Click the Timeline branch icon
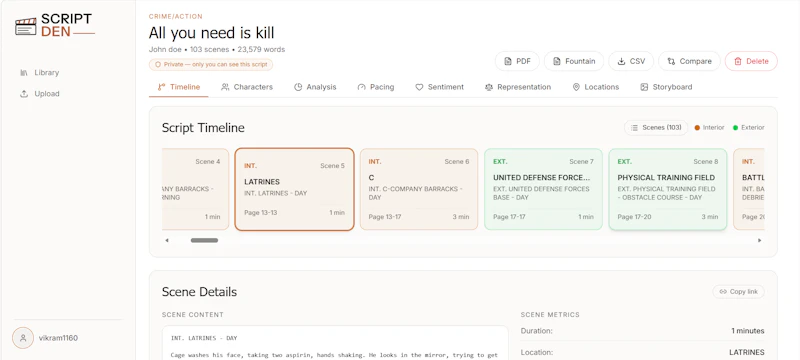Viewport: 800px width, 360px height. point(161,87)
